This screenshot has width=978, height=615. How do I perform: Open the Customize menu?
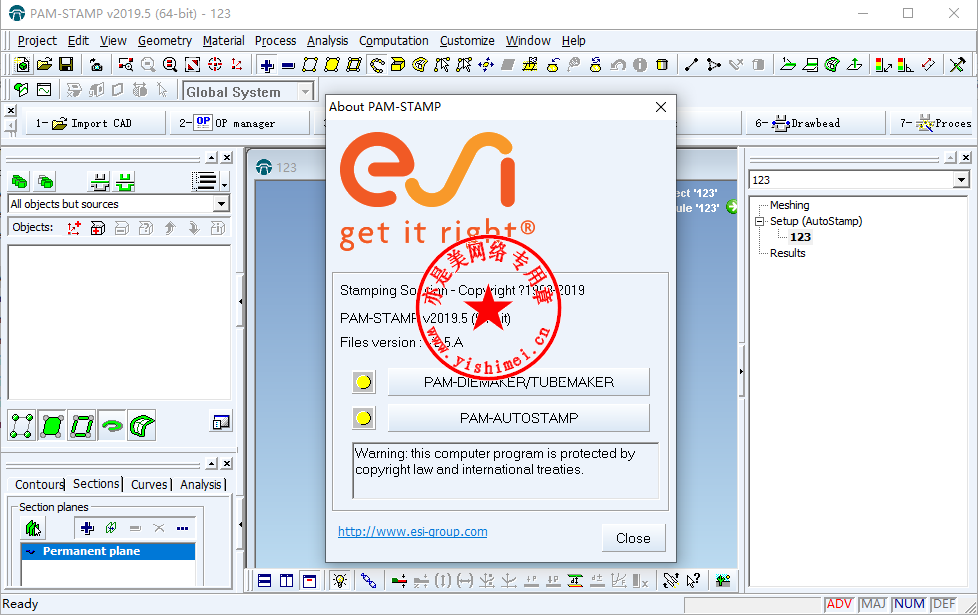pyautogui.click(x=467, y=41)
